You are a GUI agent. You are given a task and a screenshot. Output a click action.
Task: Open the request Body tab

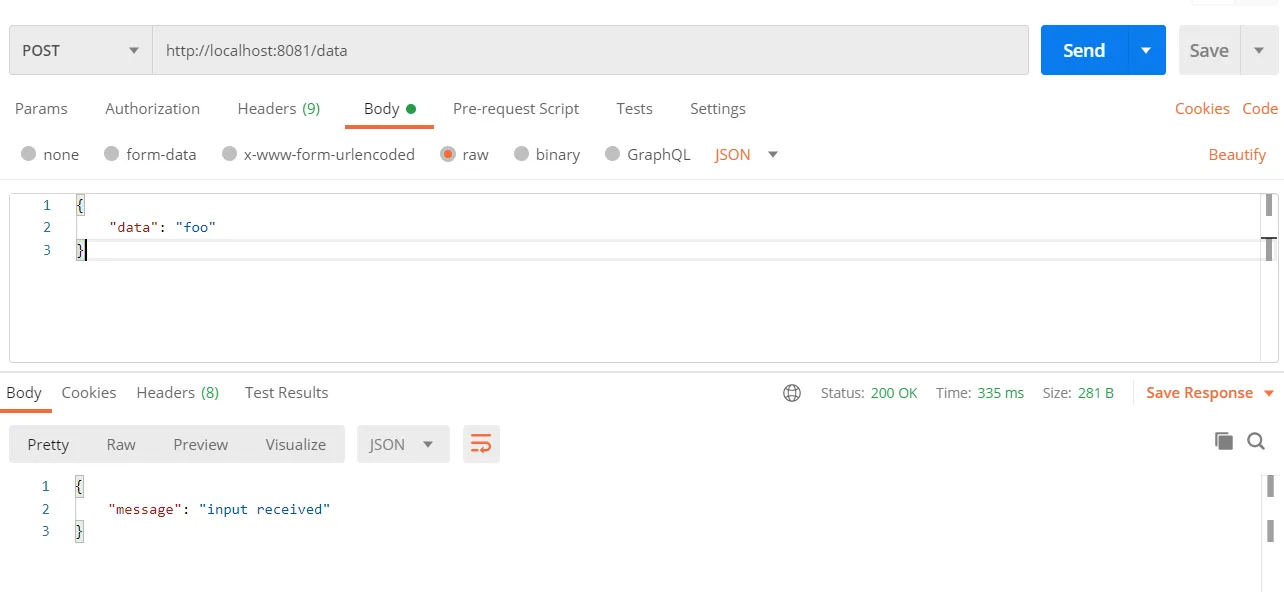[389, 108]
